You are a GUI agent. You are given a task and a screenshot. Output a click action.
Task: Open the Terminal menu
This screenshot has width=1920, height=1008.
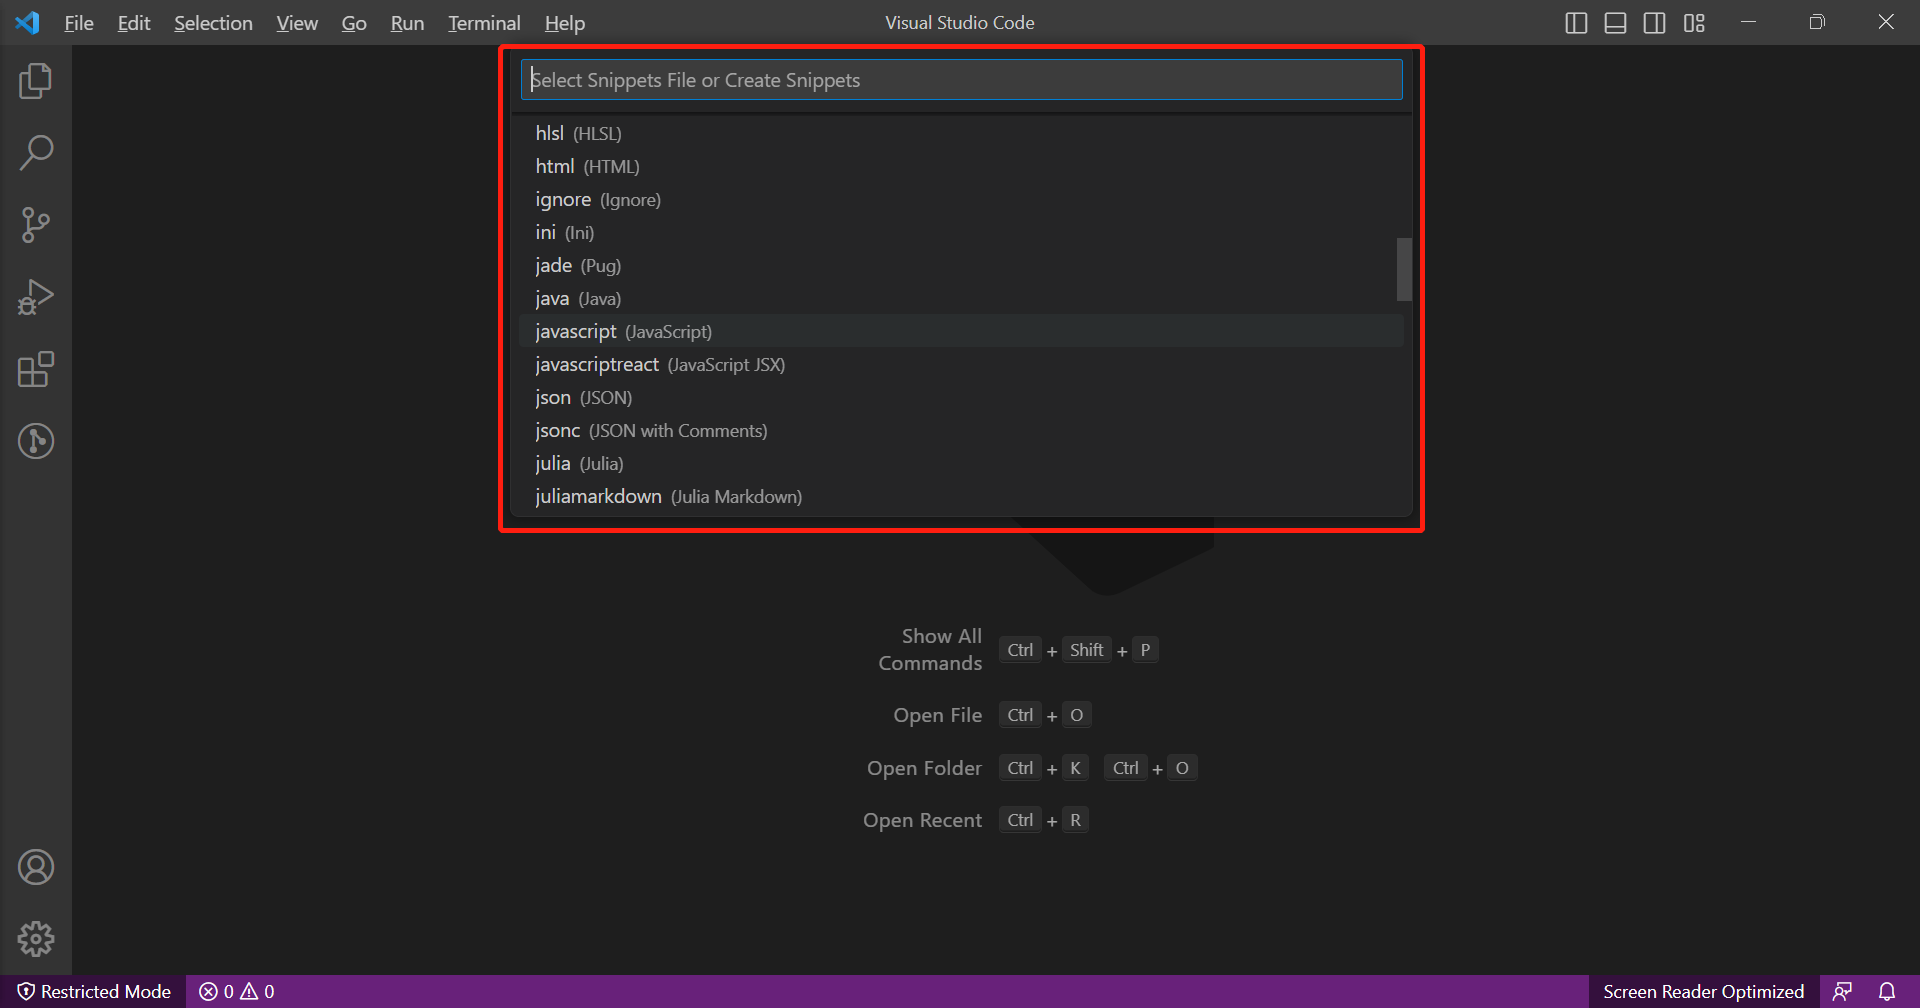484,23
